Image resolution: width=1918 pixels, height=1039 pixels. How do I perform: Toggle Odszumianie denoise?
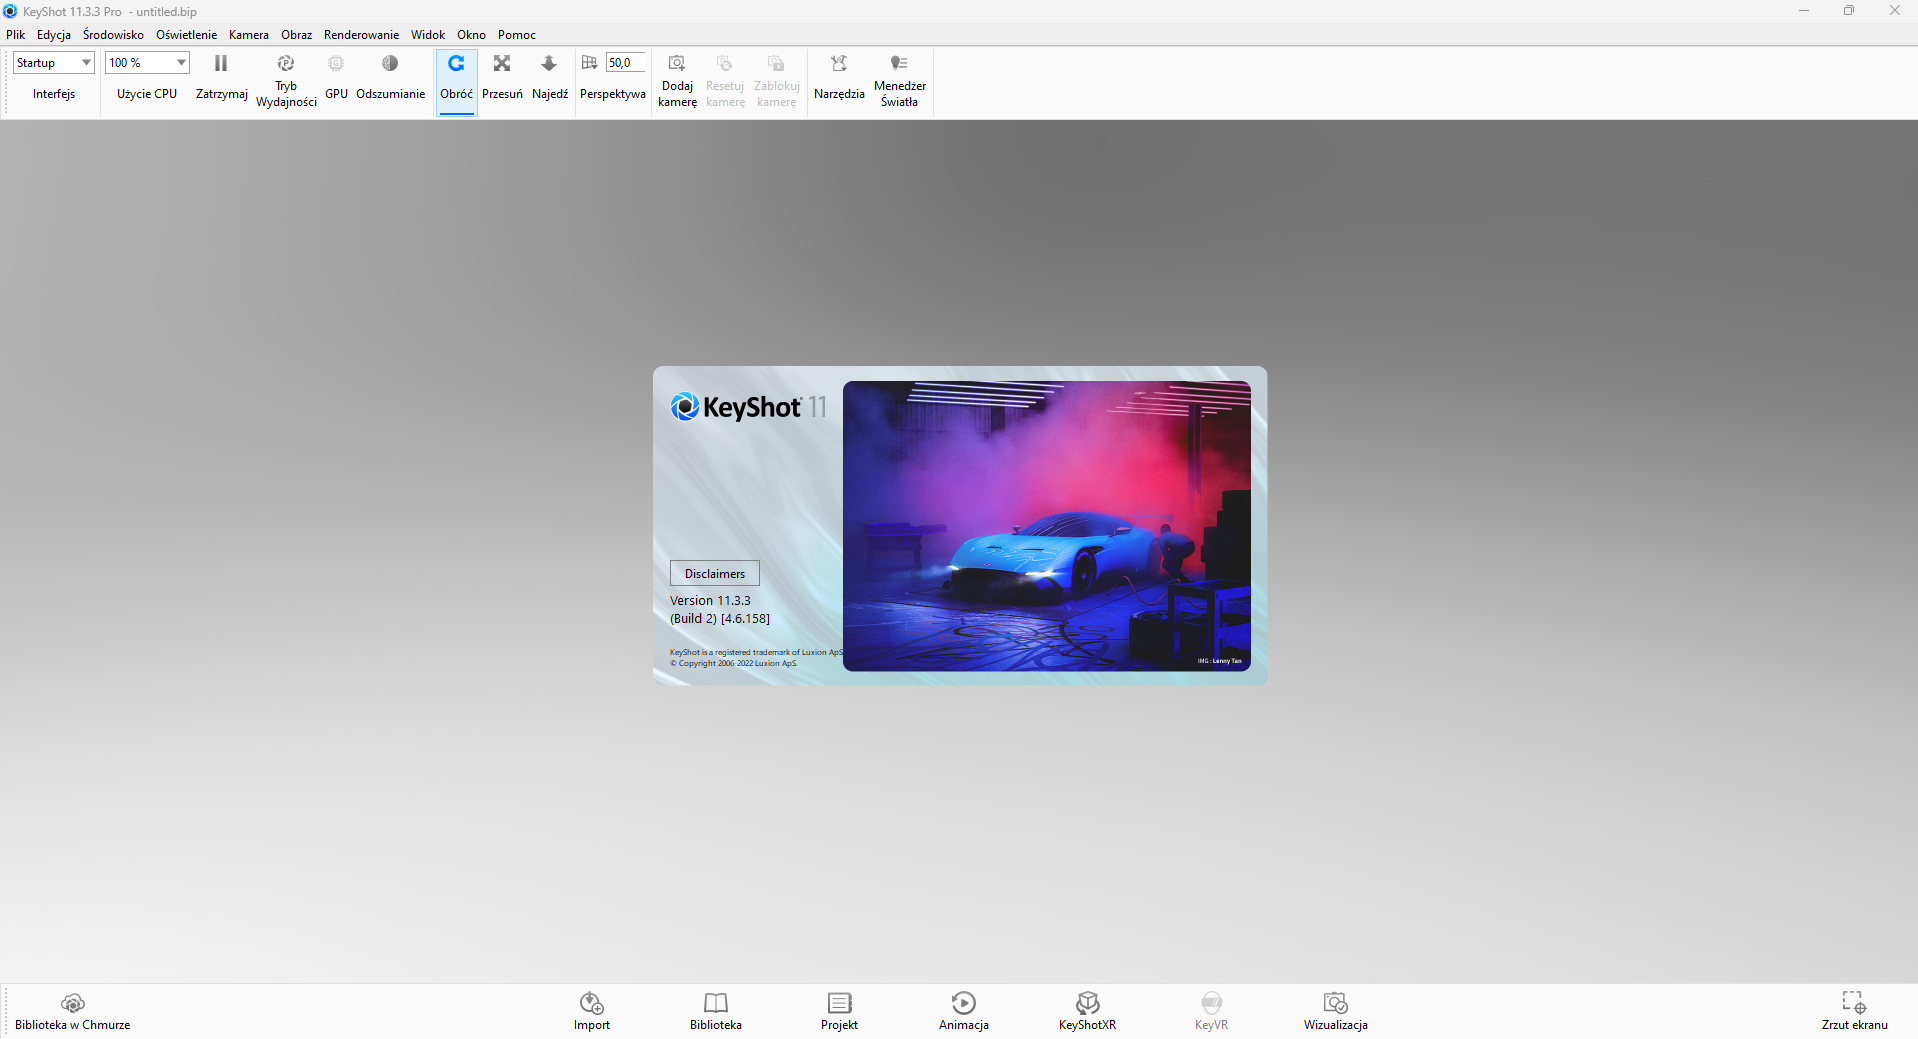[390, 64]
